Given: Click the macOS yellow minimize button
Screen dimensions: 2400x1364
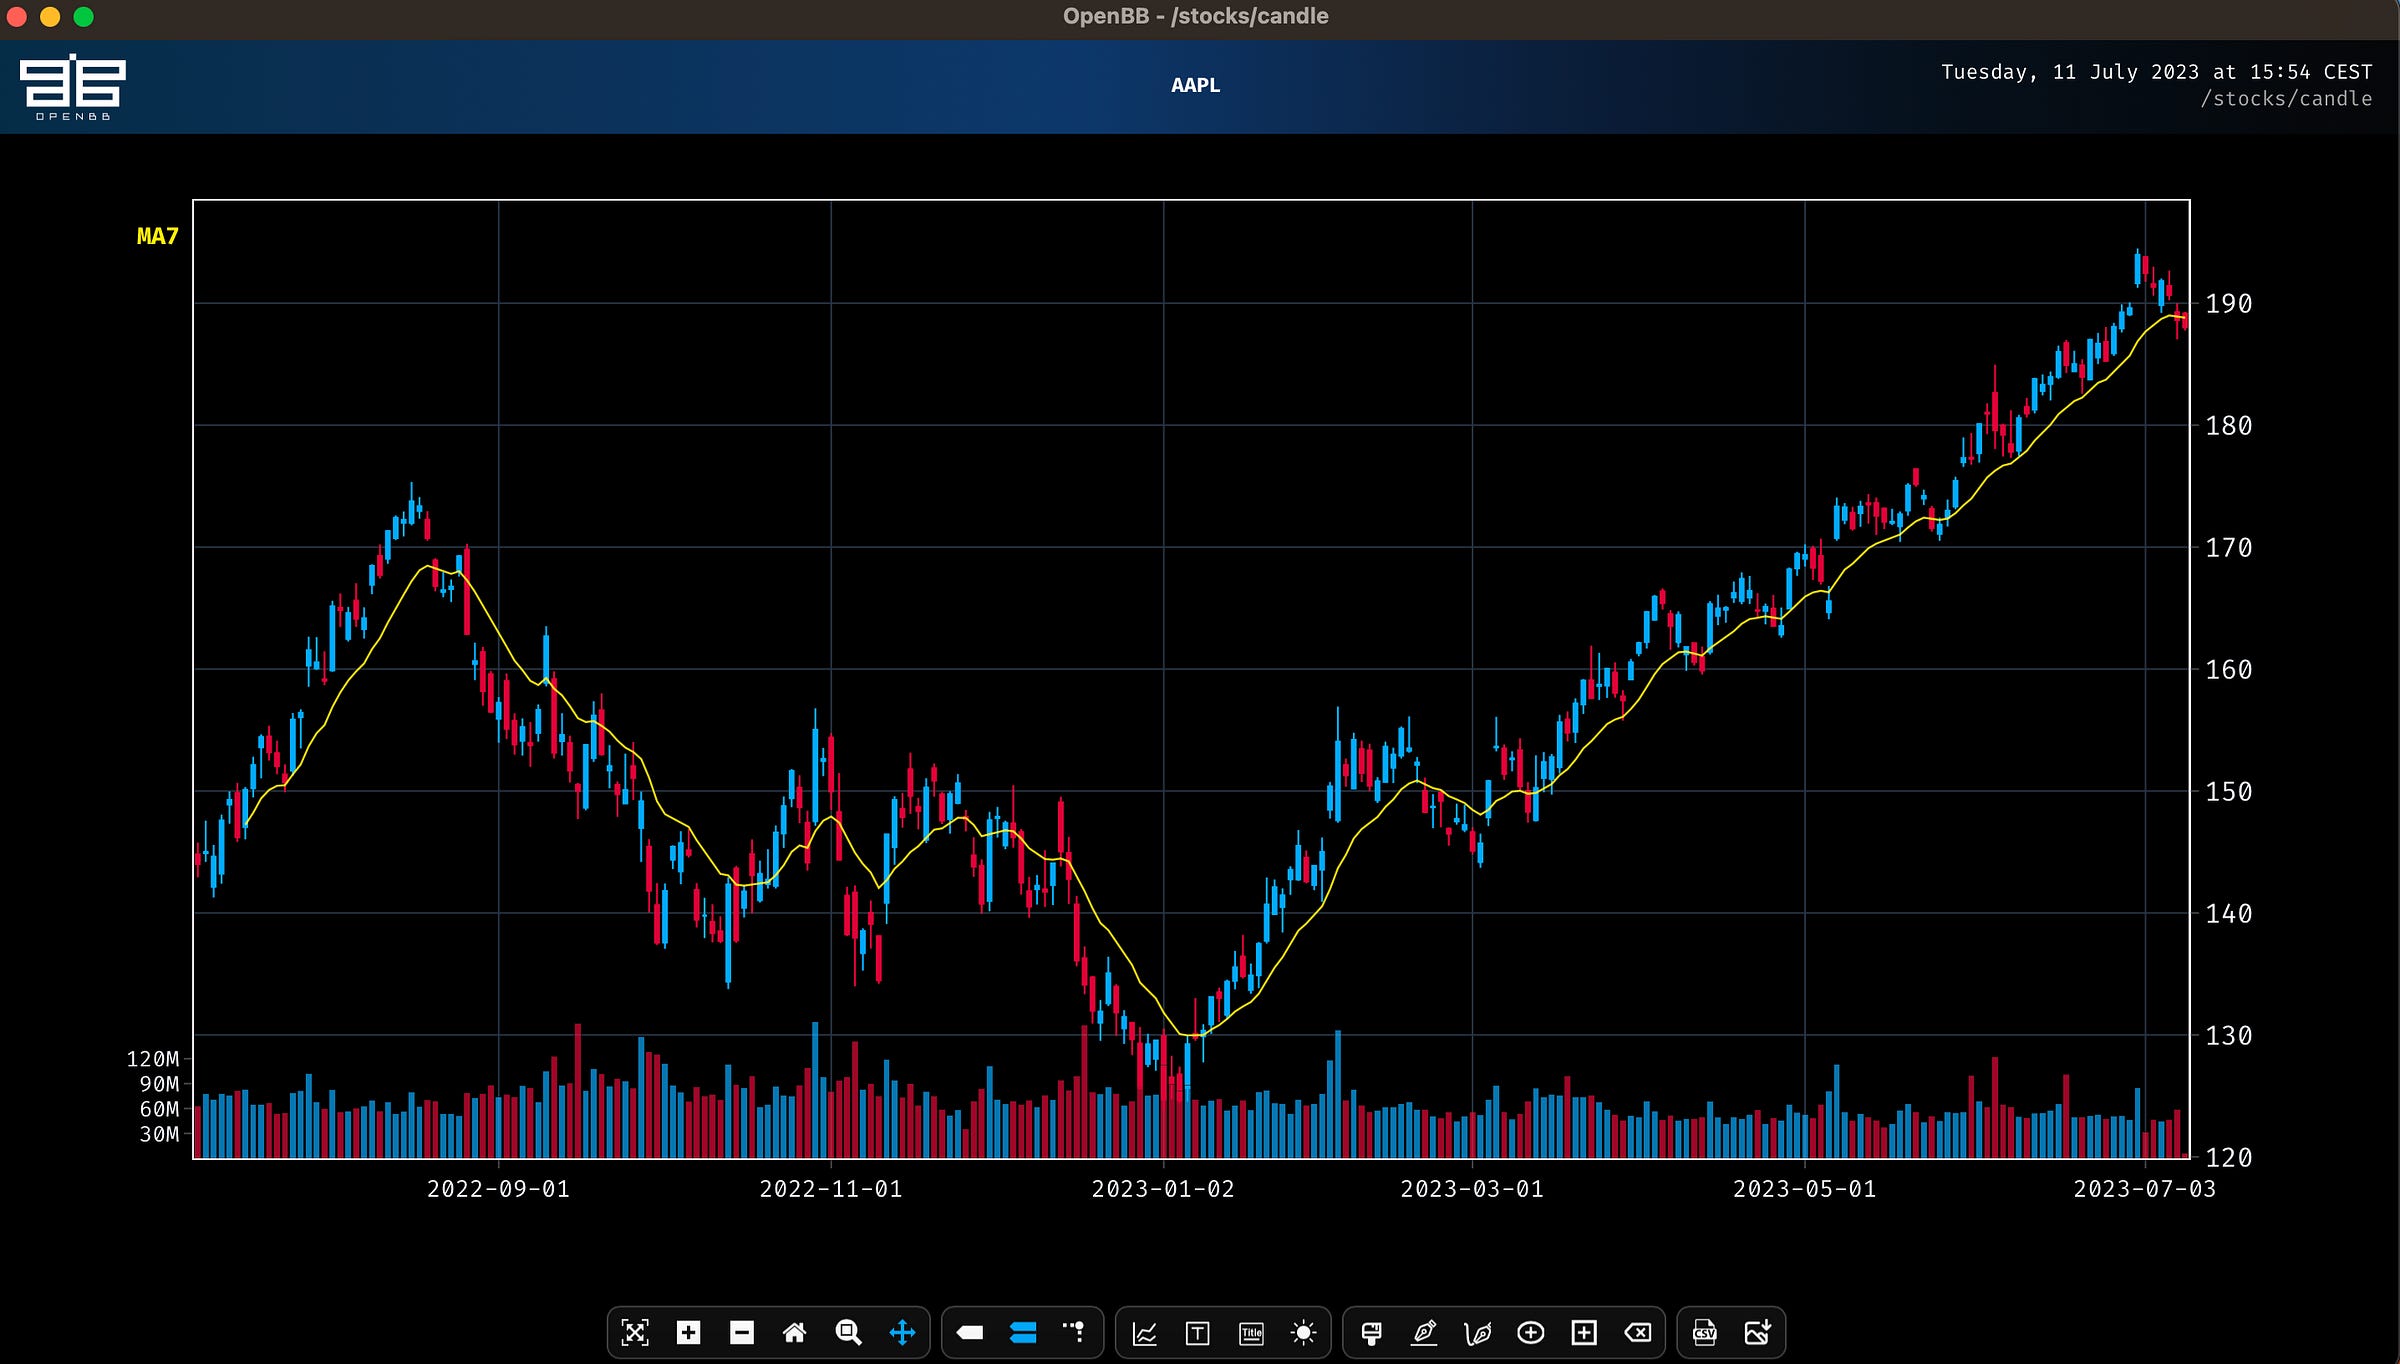Looking at the screenshot, I should pos(50,16).
